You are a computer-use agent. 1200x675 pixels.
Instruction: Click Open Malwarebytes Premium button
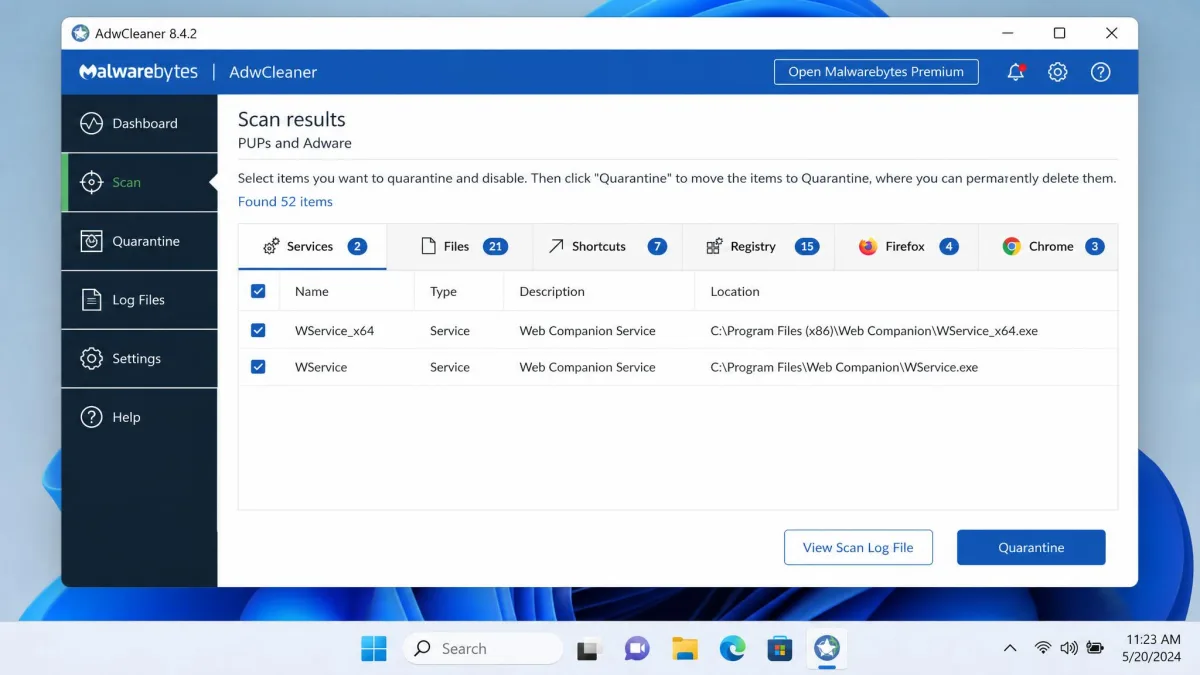pyautogui.click(x=876, y=72)
